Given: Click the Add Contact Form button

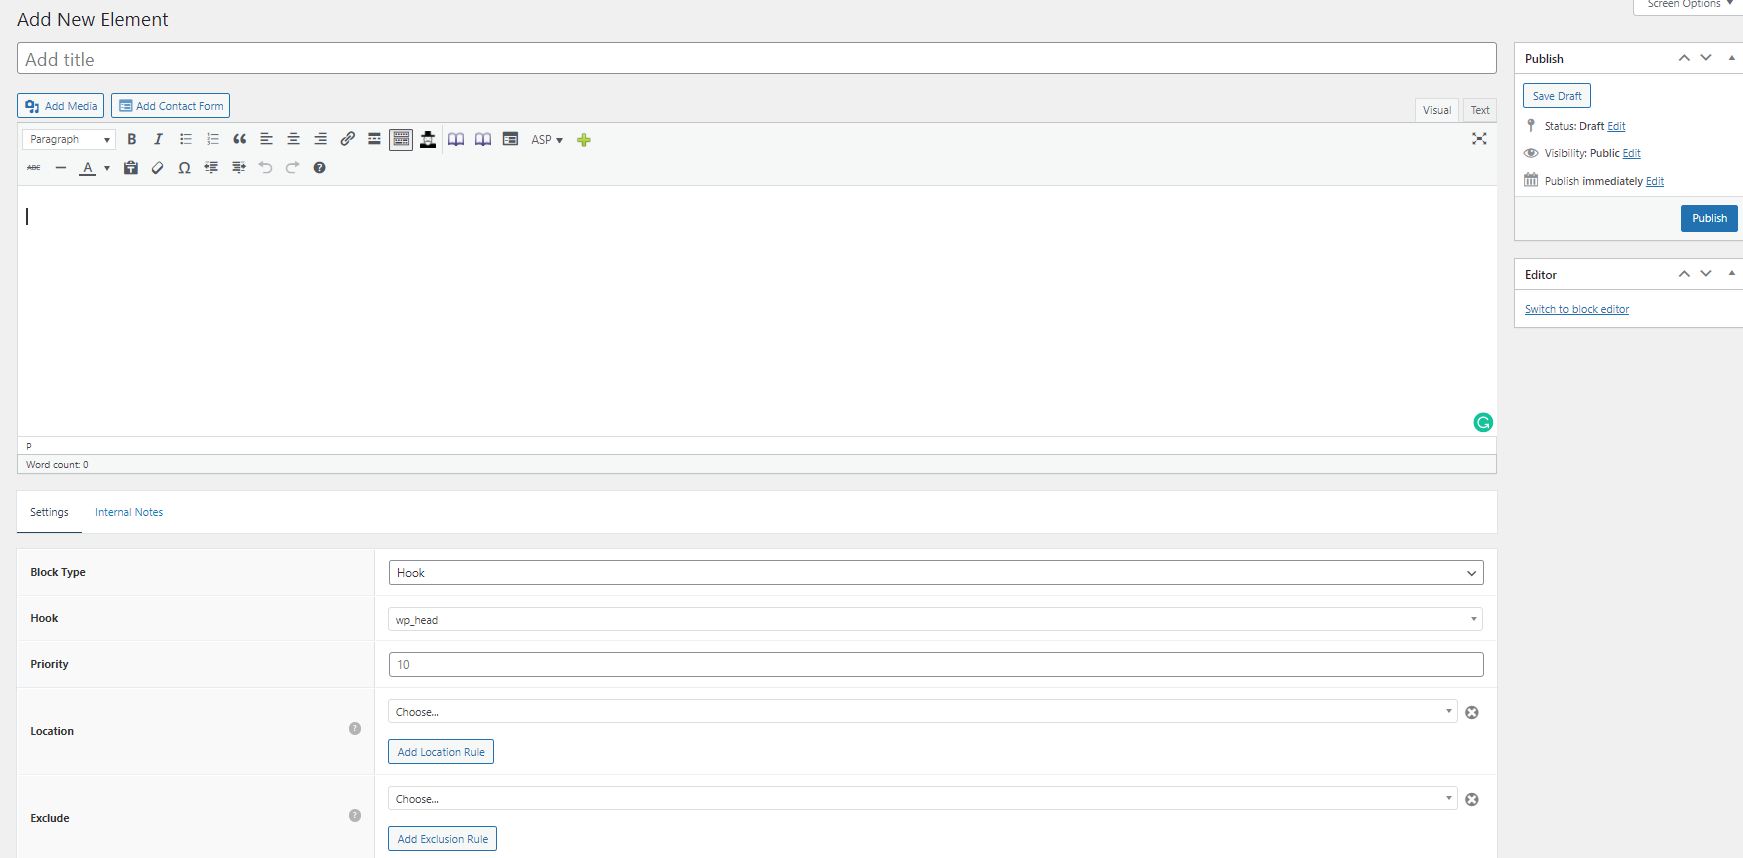Looking at the screenshot, I should 170,106.
